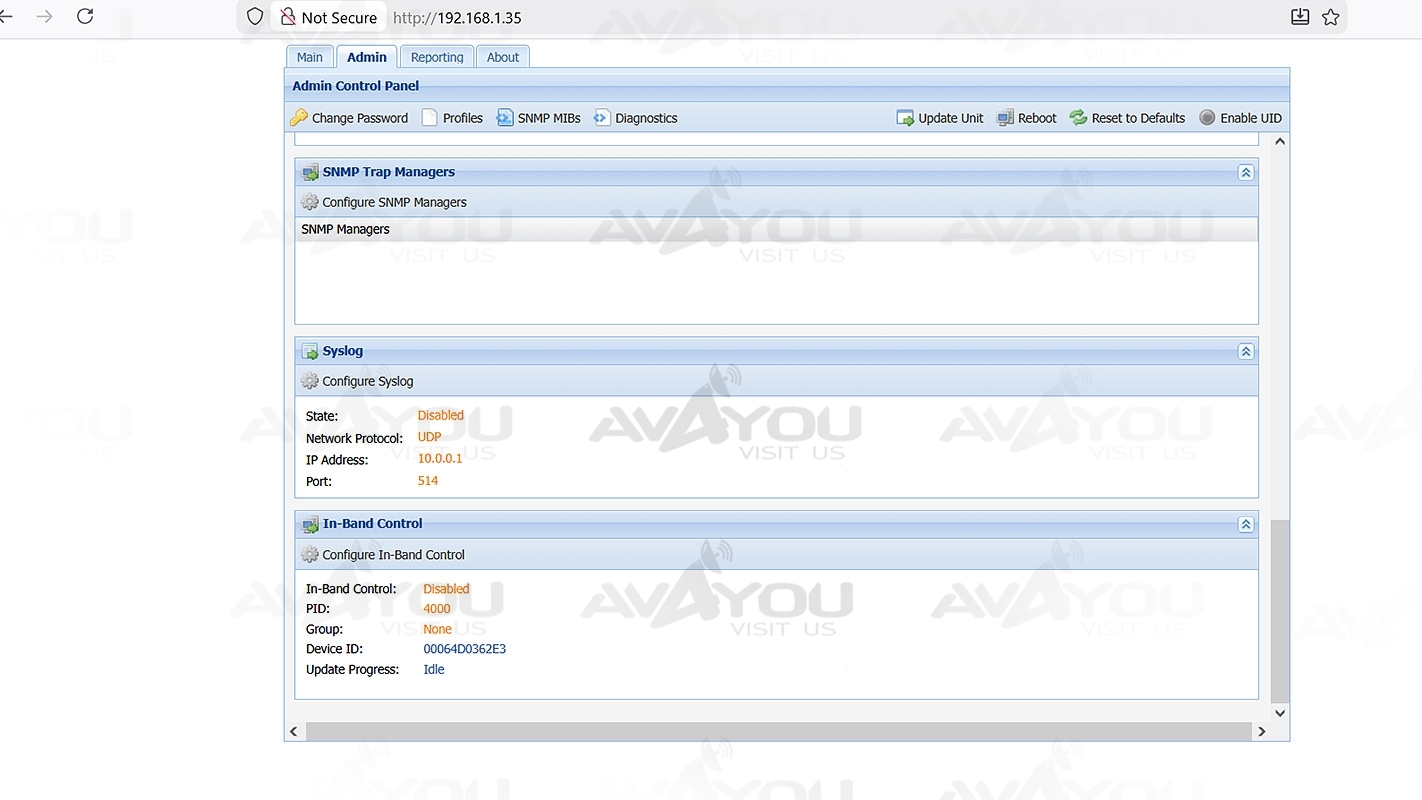Click Configure SNMP Managers gear icon
Viewport: 1422px width, 800px height.
tap(310, 202)
